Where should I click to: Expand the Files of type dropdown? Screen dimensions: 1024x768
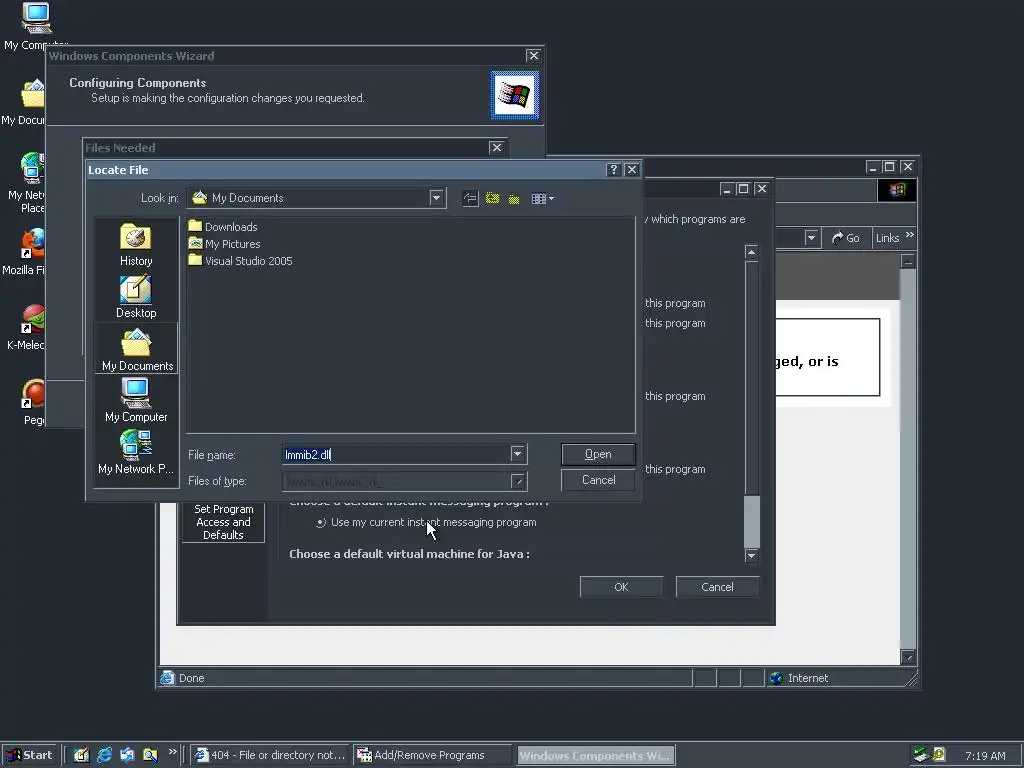click(x=518, y=481)
